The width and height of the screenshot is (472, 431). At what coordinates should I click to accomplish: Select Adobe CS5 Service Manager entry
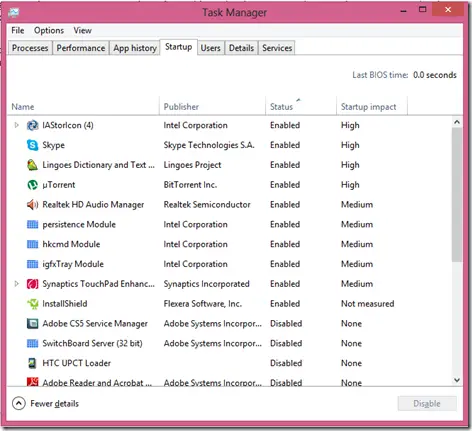(95, 324)
